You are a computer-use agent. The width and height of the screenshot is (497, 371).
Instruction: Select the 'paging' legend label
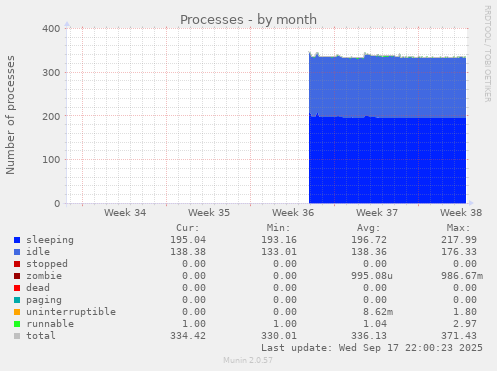44,300
